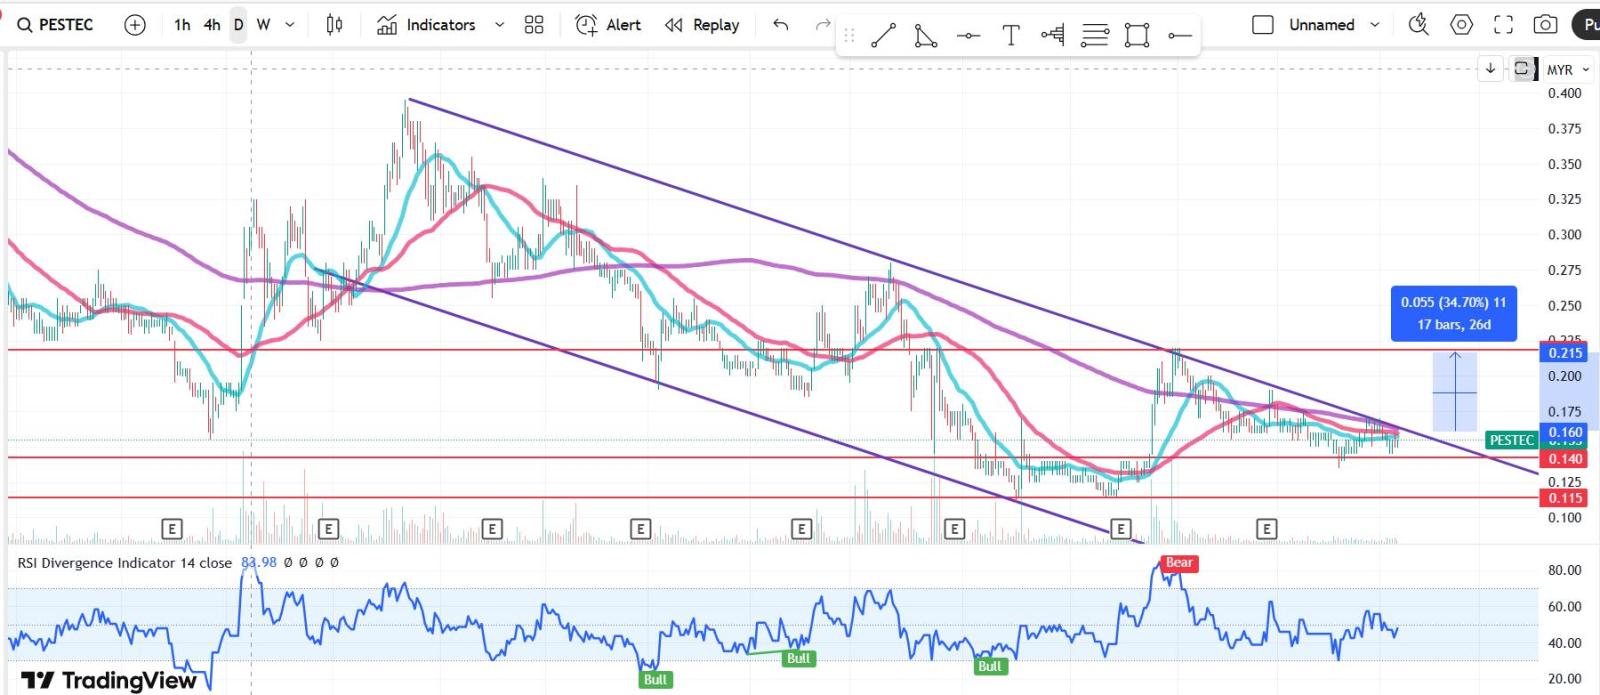Click the 0.300 price scale value
The height and width of the screenshot is (695, 1600).
[1565, 235]
